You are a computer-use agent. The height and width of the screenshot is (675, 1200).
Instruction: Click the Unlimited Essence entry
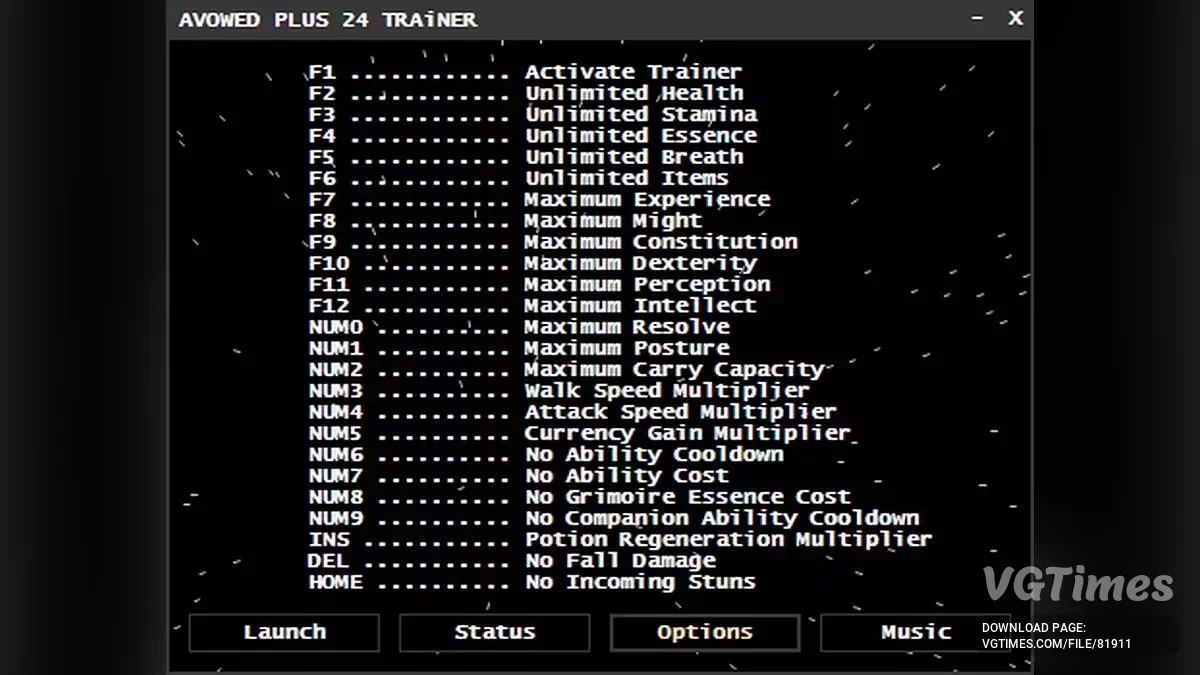pyautogui.click(x=641, y=135)
